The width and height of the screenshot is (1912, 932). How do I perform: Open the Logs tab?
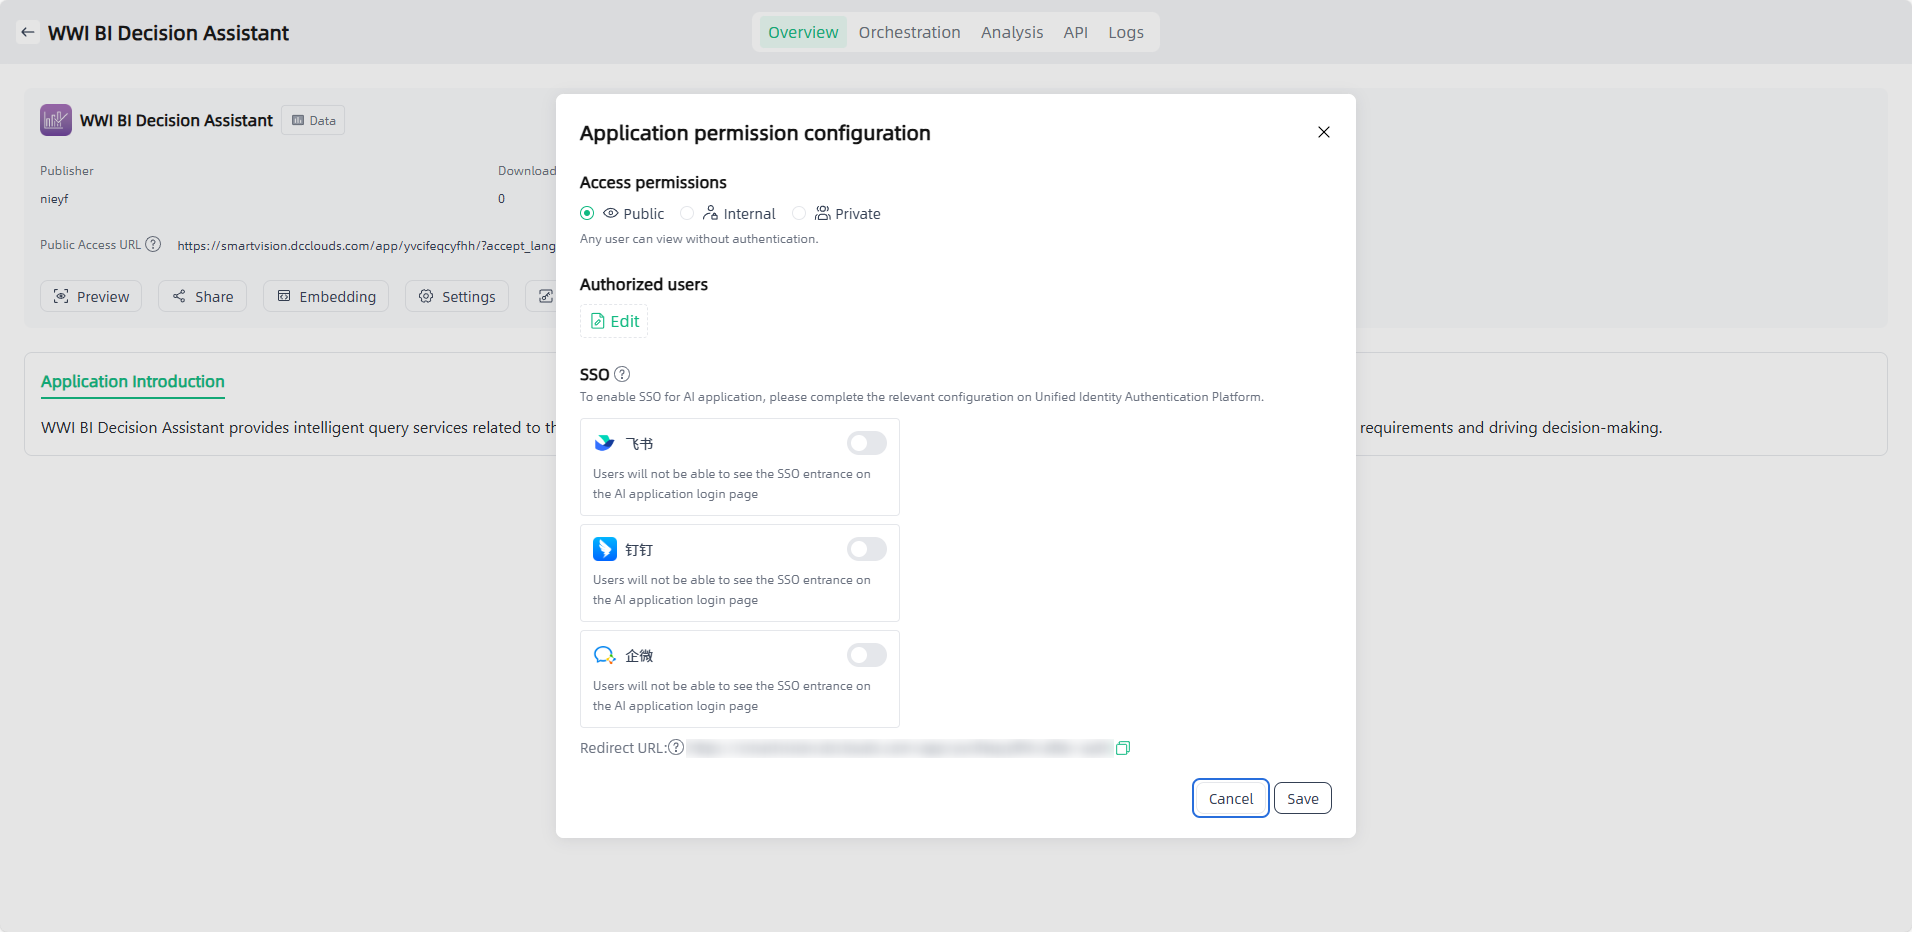tap(1125, 32)
